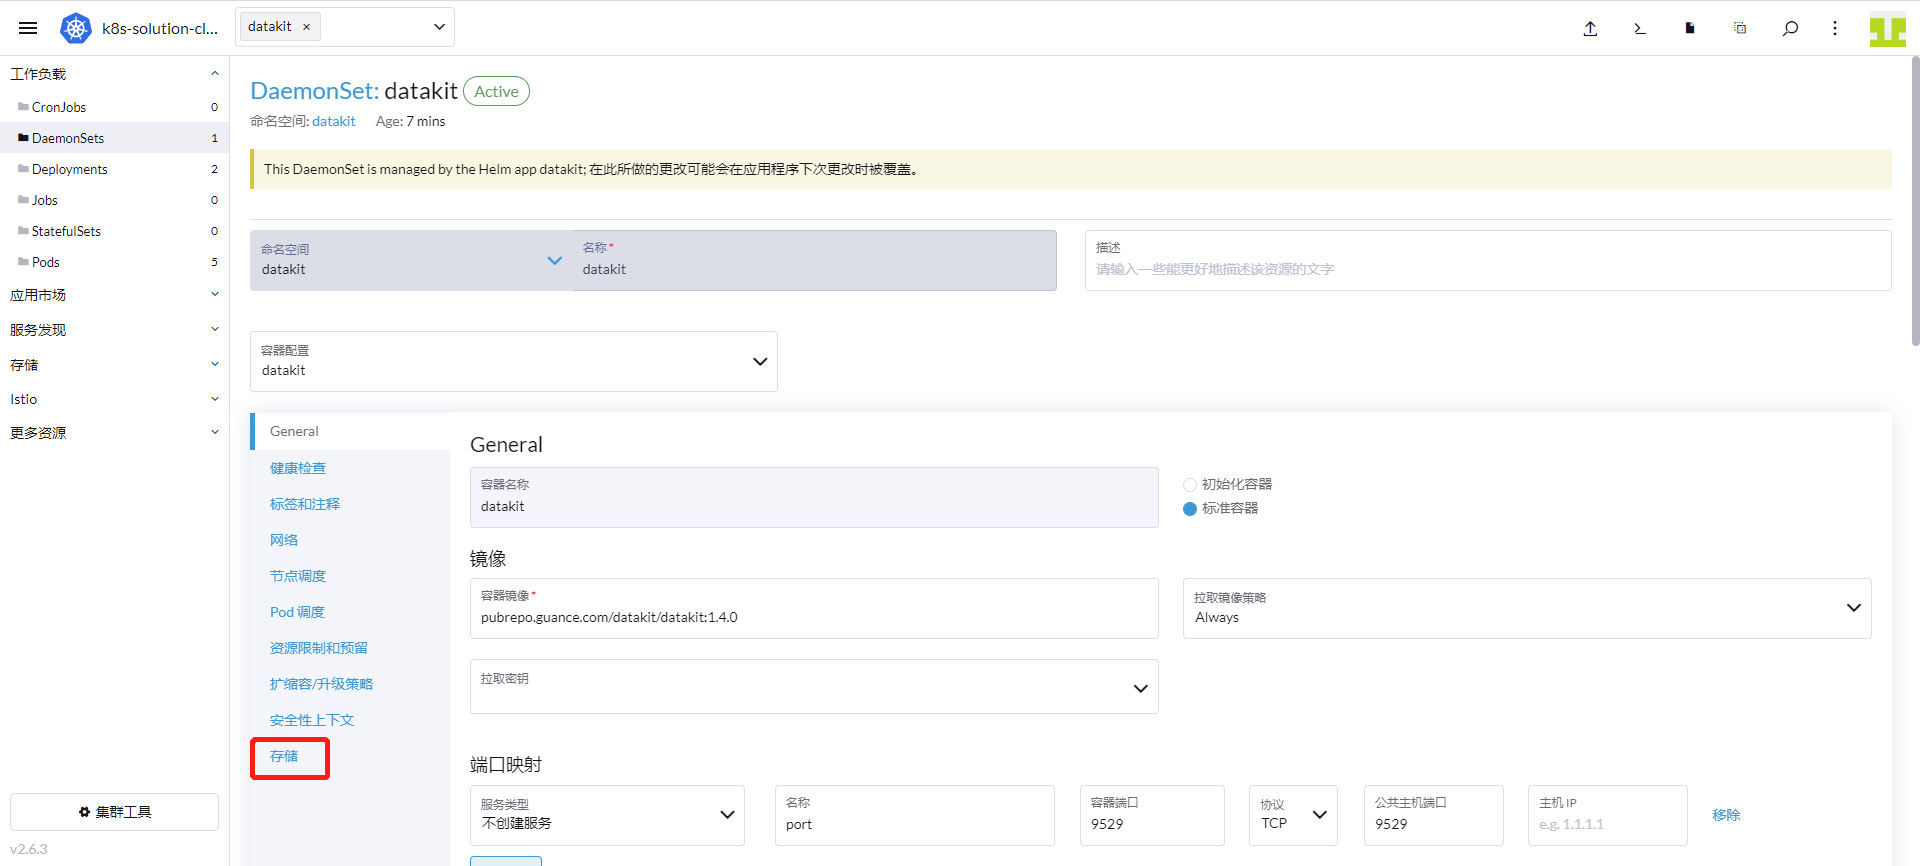Open the 拉取密钥 dropdown
1920x866 pixels.
(x=814, y=686)
